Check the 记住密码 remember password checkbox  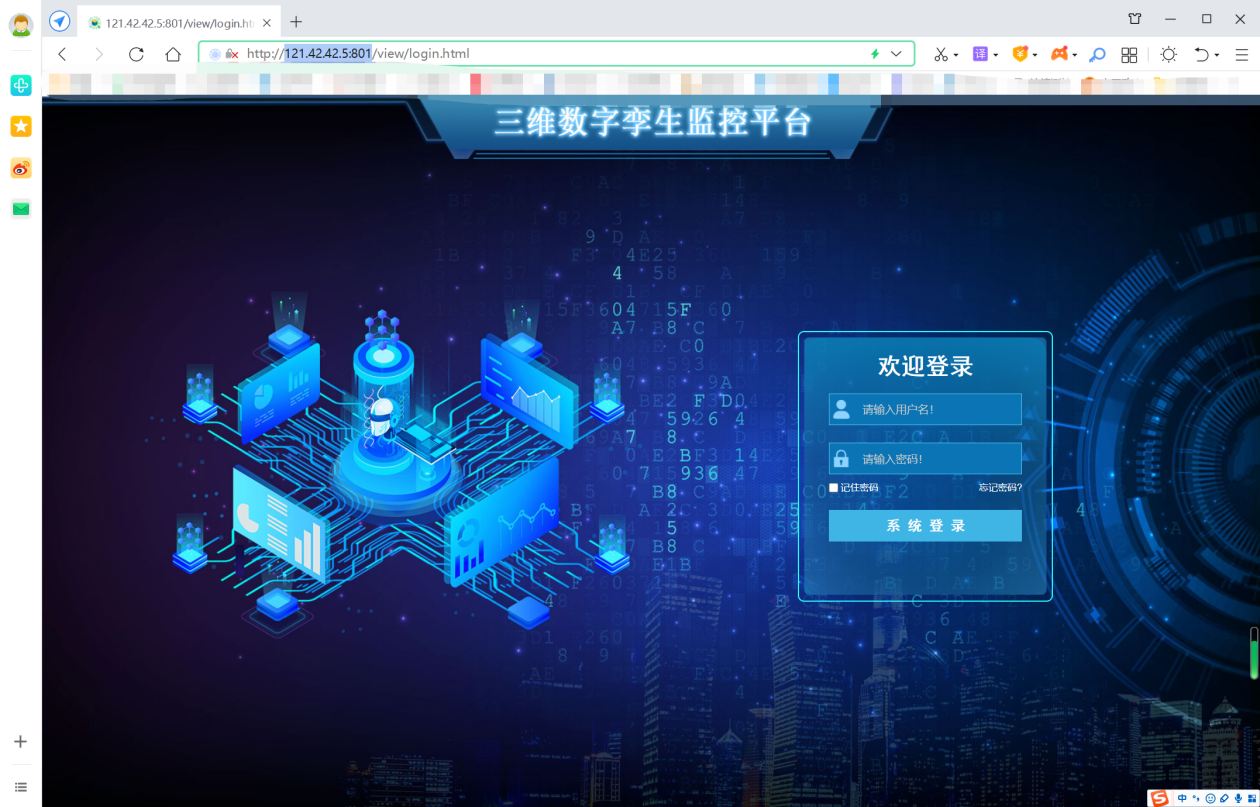834,488
